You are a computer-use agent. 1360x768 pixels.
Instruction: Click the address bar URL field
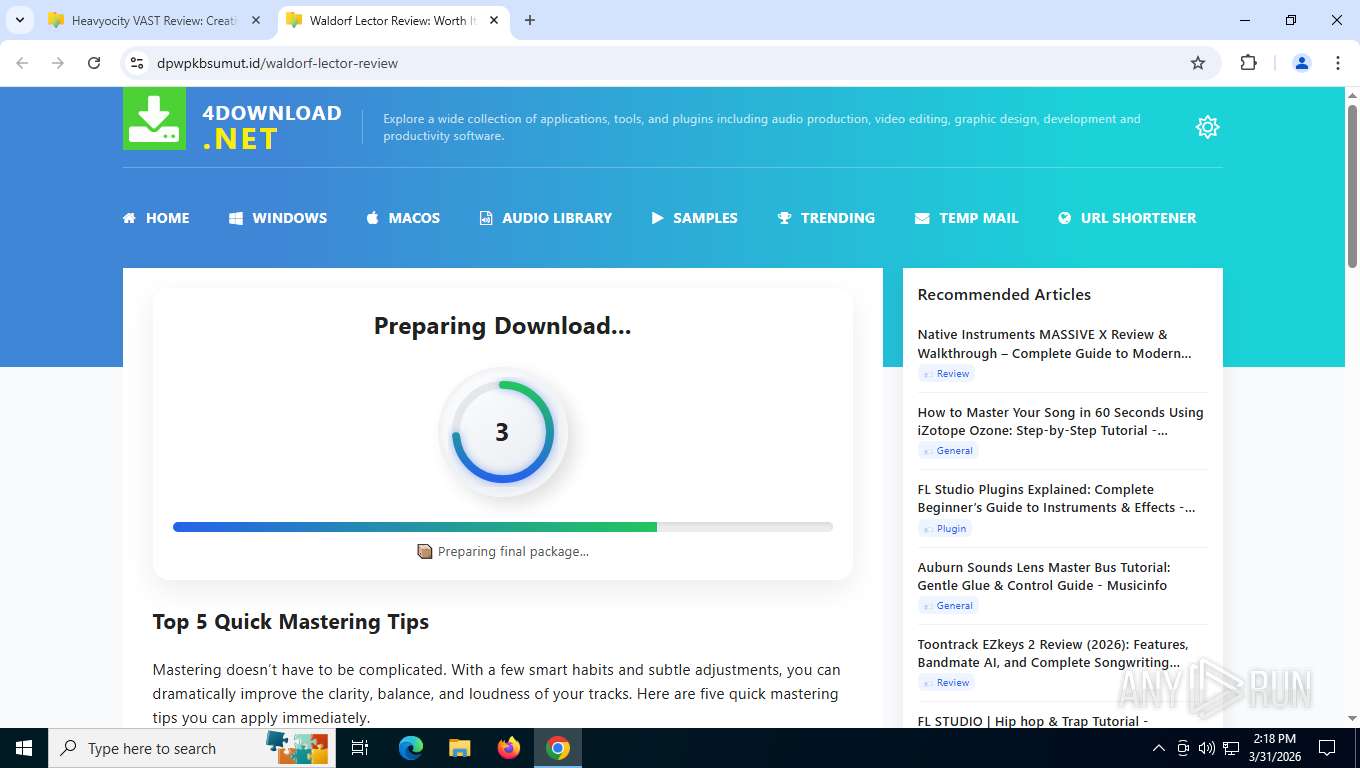(670, 63)
